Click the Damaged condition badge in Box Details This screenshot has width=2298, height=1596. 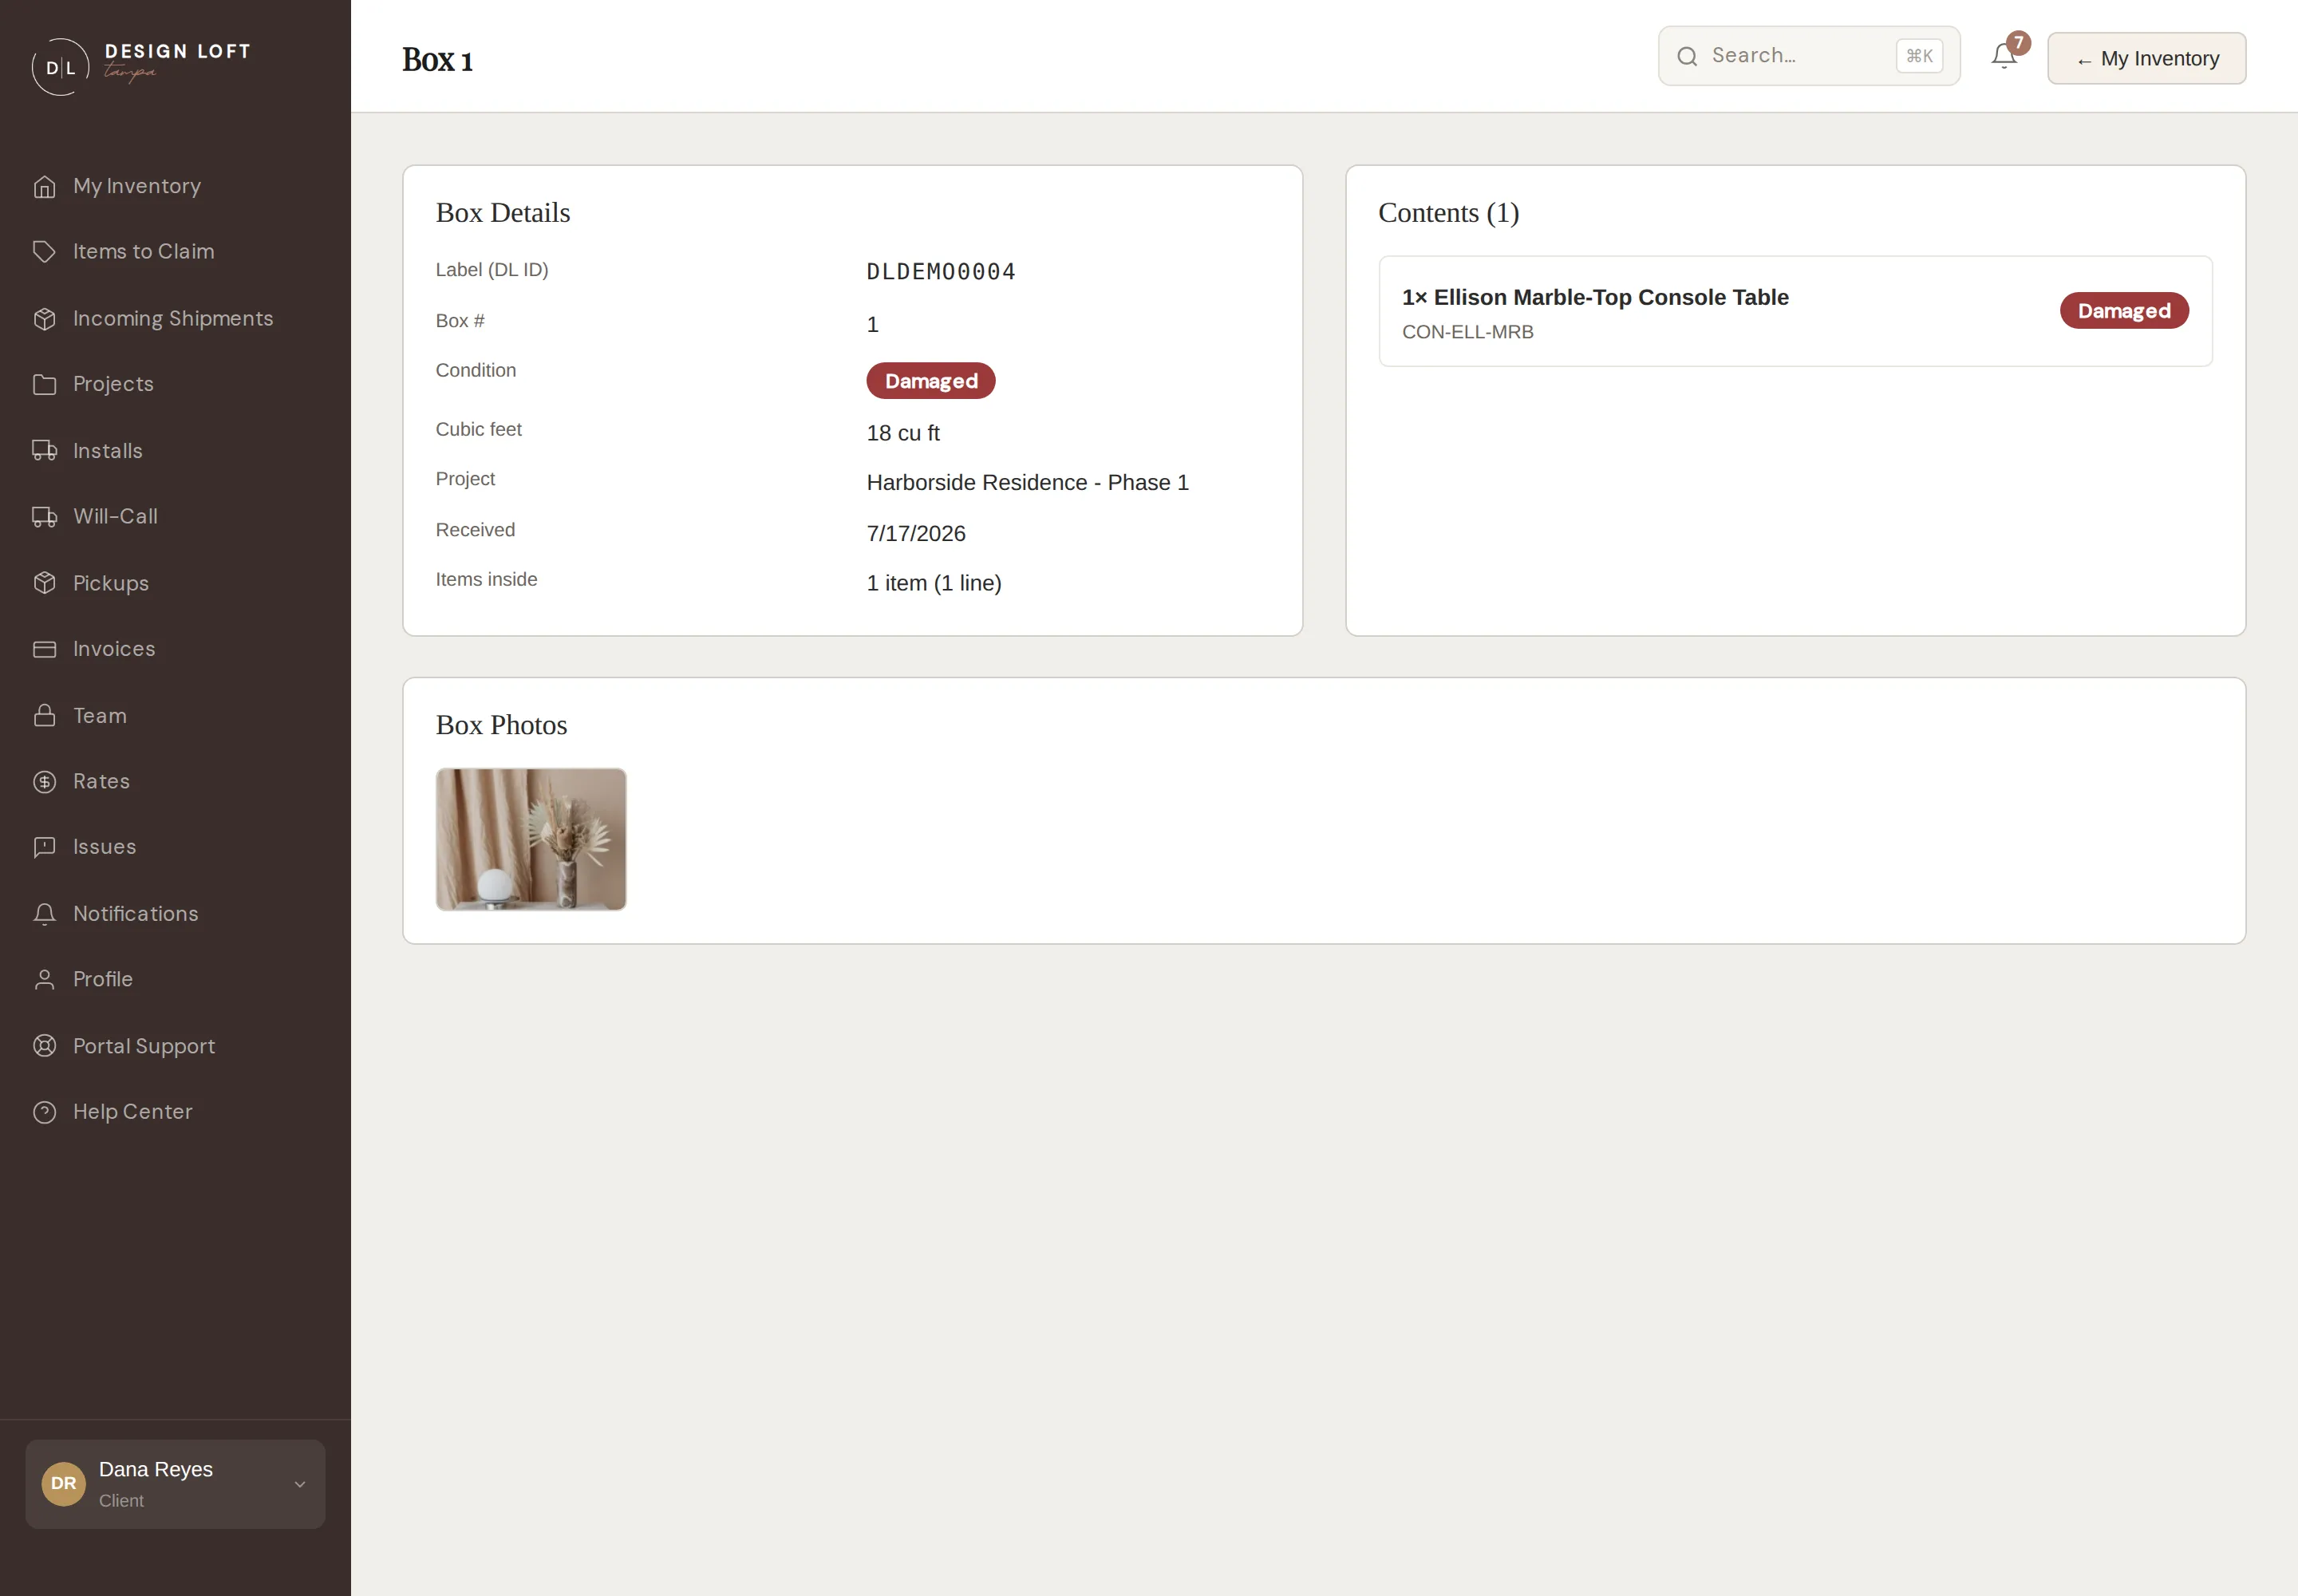pyautogui.click(x=931, y=381)
